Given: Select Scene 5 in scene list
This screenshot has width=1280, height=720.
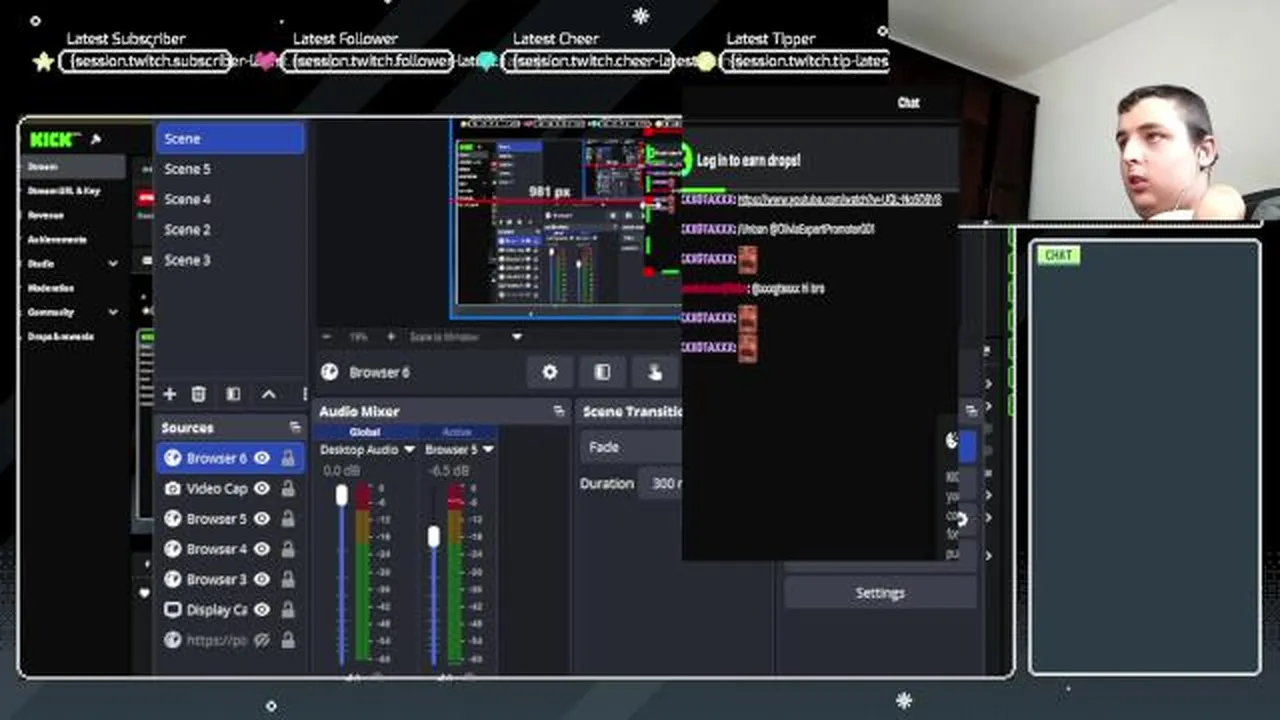Looking at the screenshot, I should pos(230,169).
